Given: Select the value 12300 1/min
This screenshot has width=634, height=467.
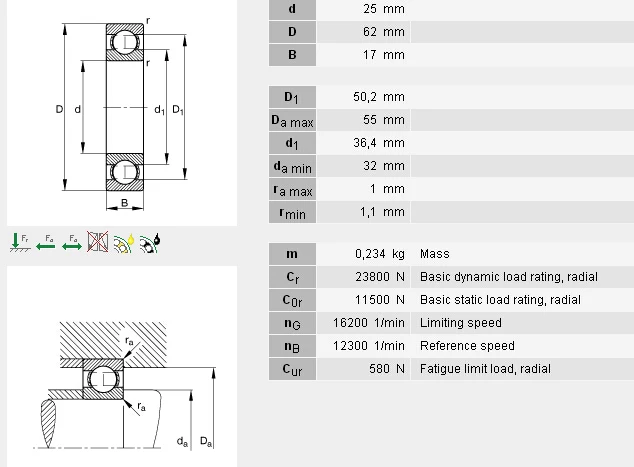Looking at the screenshot, I should (369, 346).
